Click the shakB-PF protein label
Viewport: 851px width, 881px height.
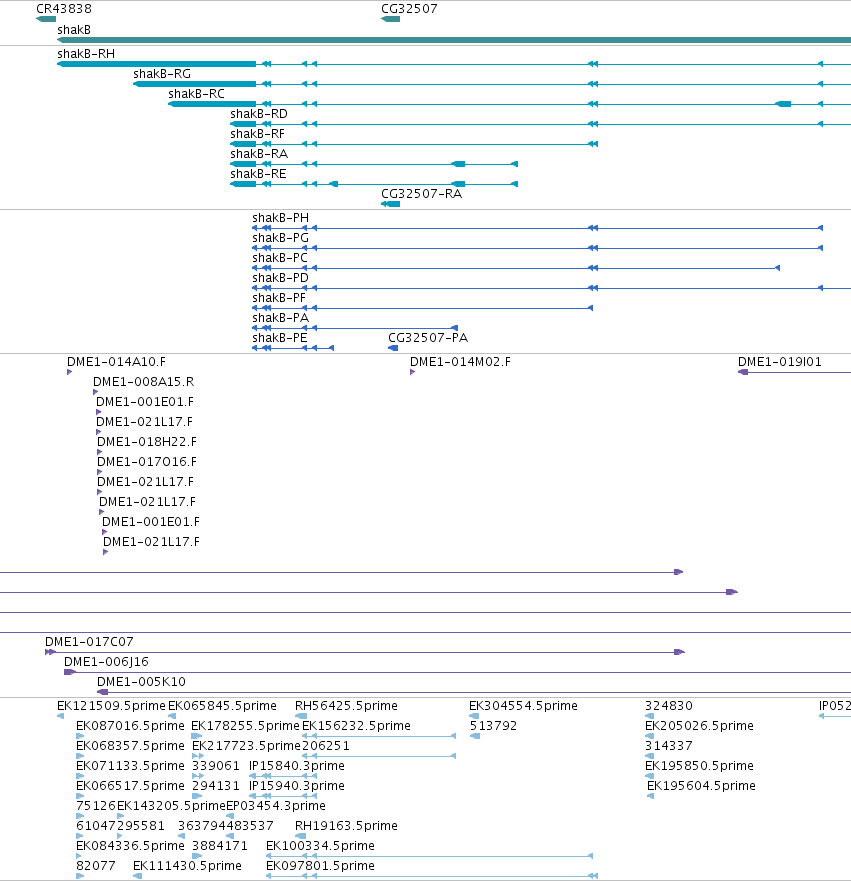(x=279, y=298)
